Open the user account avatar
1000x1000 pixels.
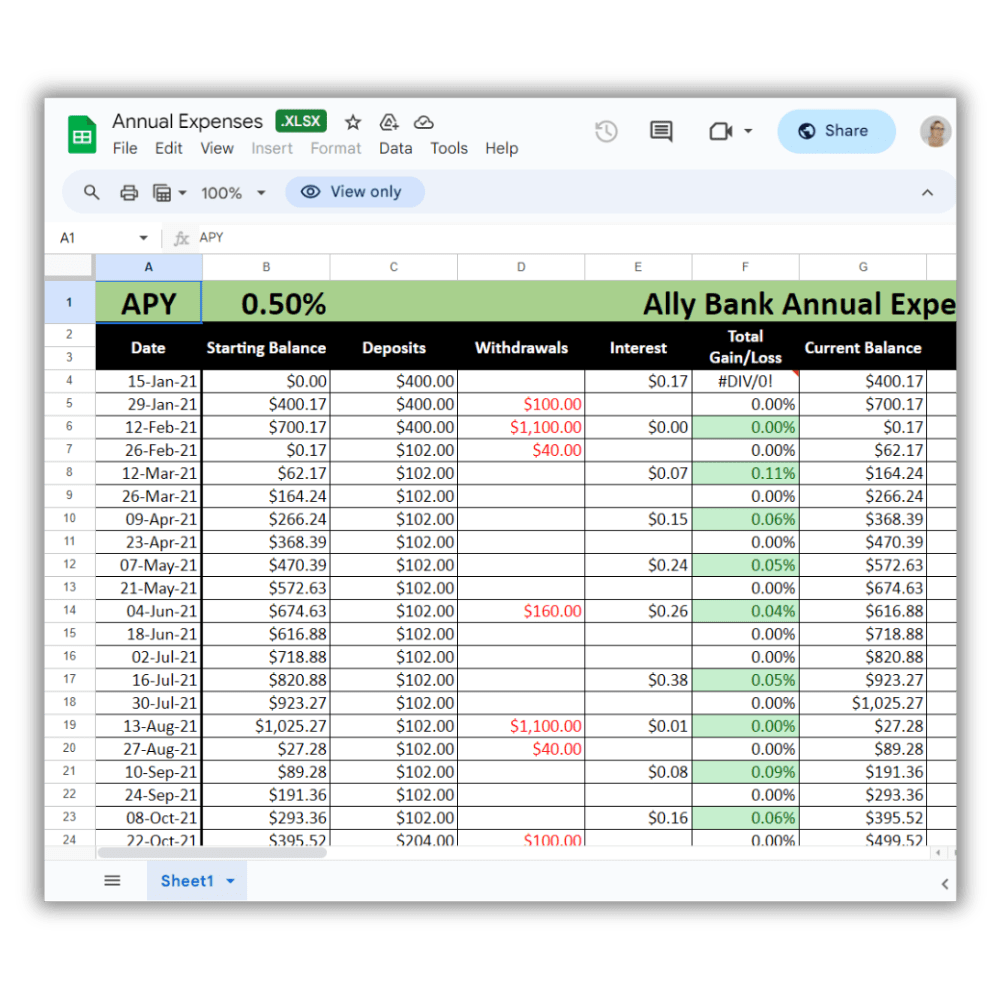935,132
